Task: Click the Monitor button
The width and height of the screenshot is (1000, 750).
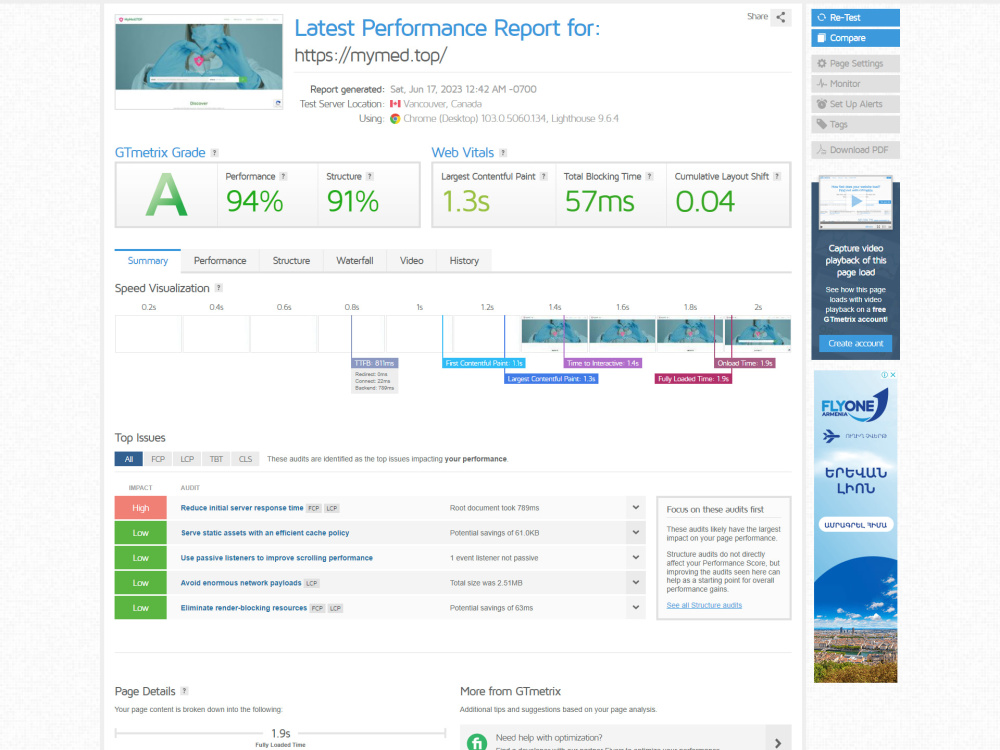Action: pyautogui.click(x=855, y=84)
